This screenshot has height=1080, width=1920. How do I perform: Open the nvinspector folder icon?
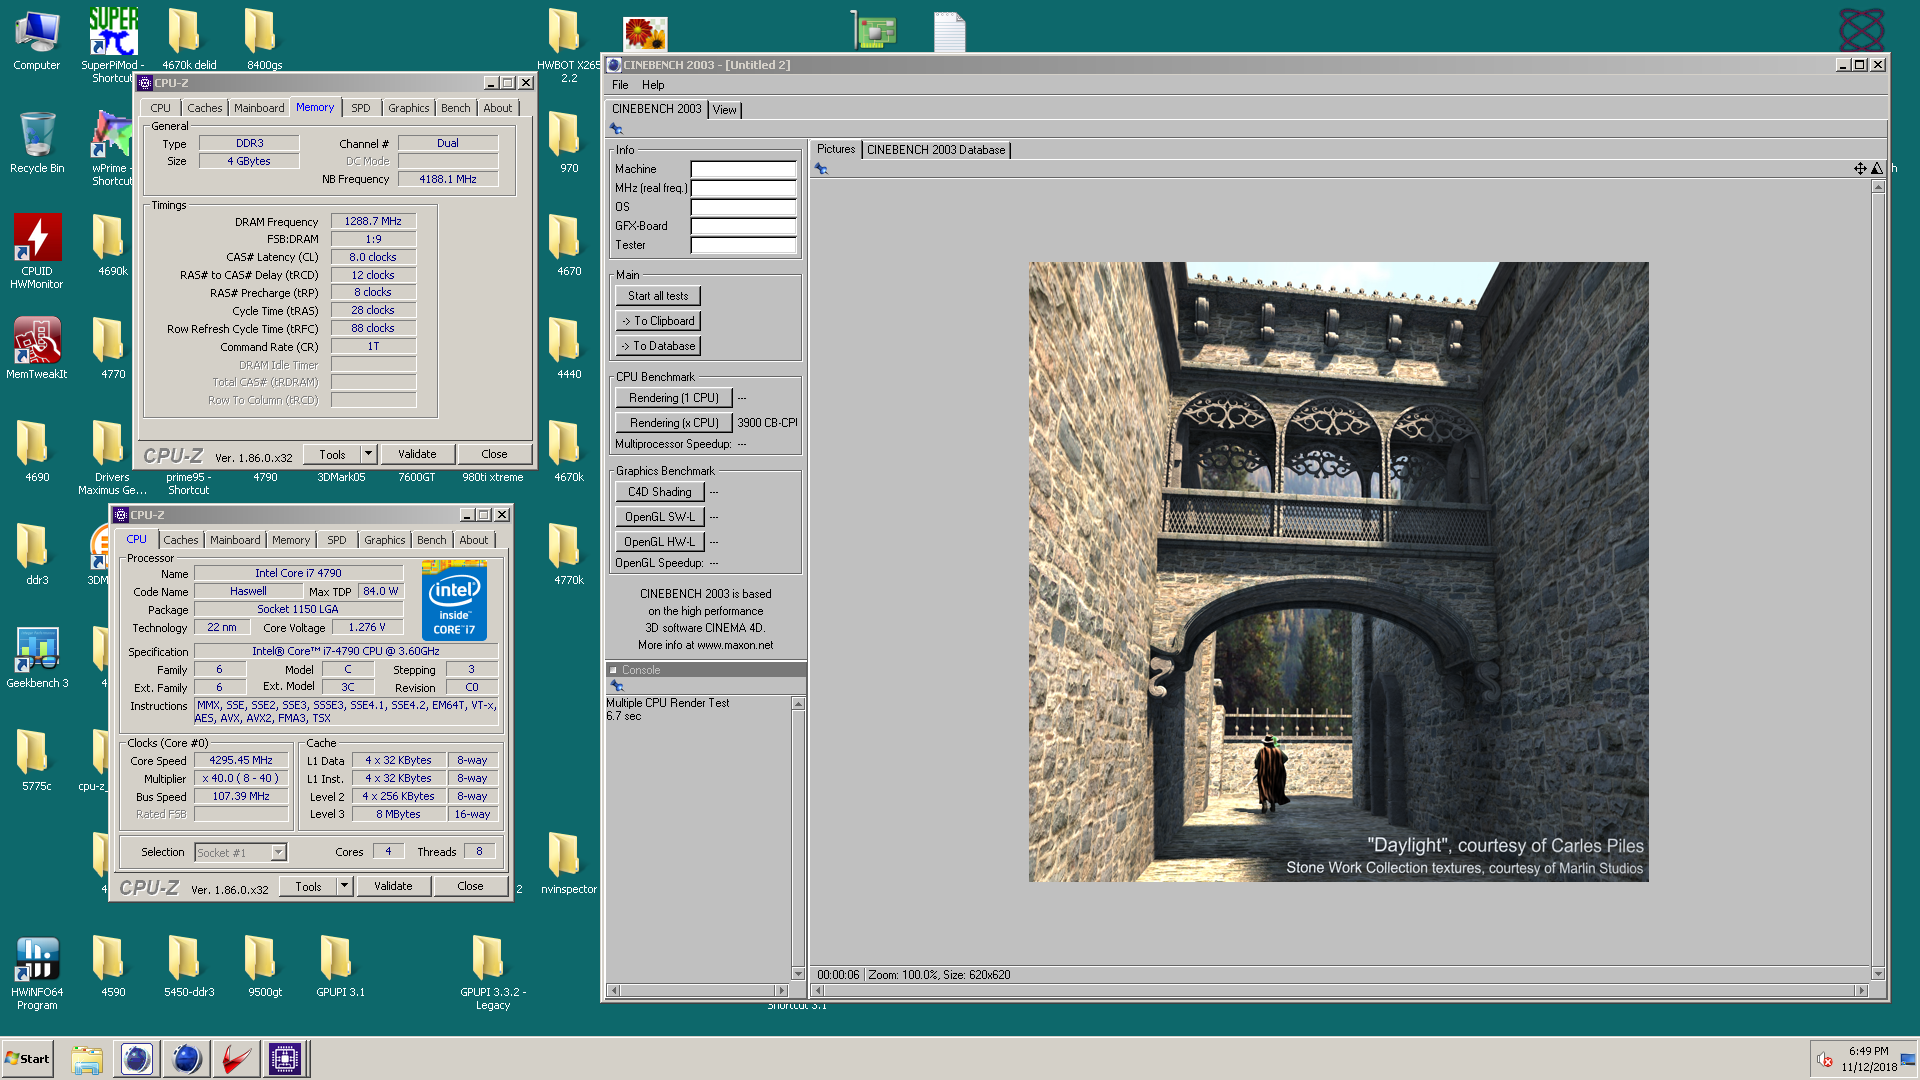click(568, 862)
